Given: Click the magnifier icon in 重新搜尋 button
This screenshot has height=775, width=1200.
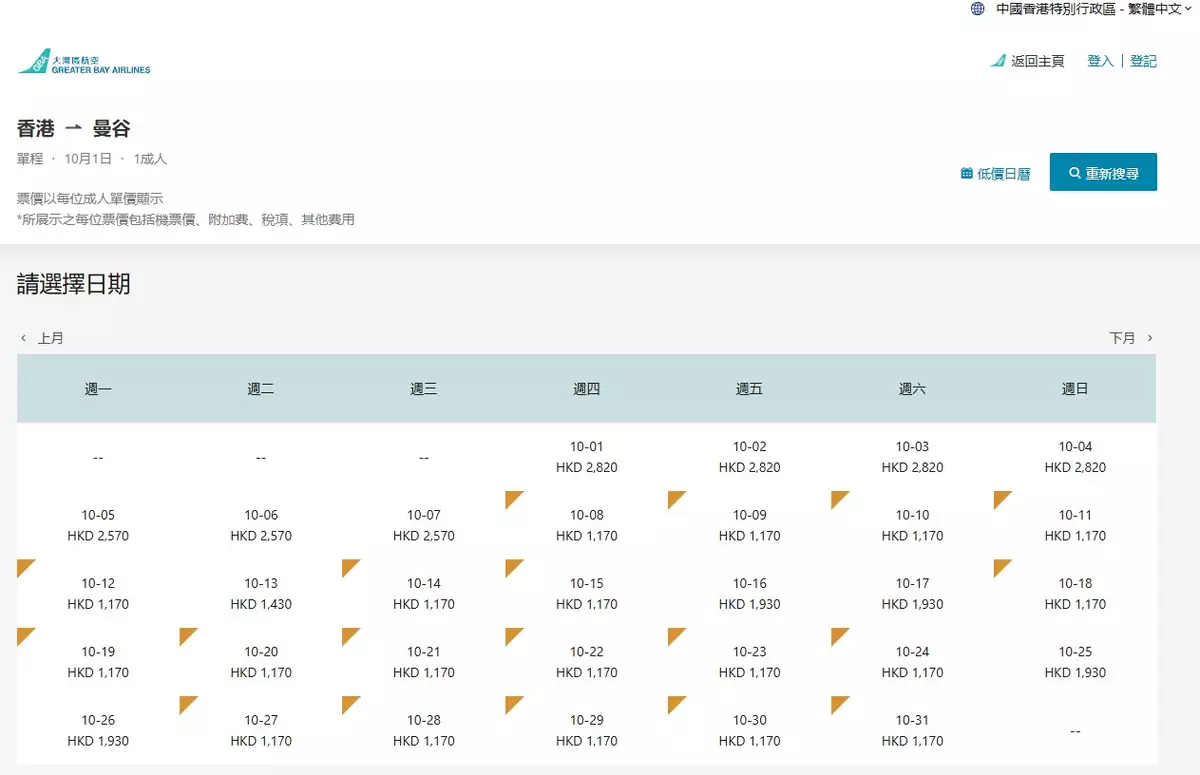Looking at the screenshot, I should (x=1075, y=173).
